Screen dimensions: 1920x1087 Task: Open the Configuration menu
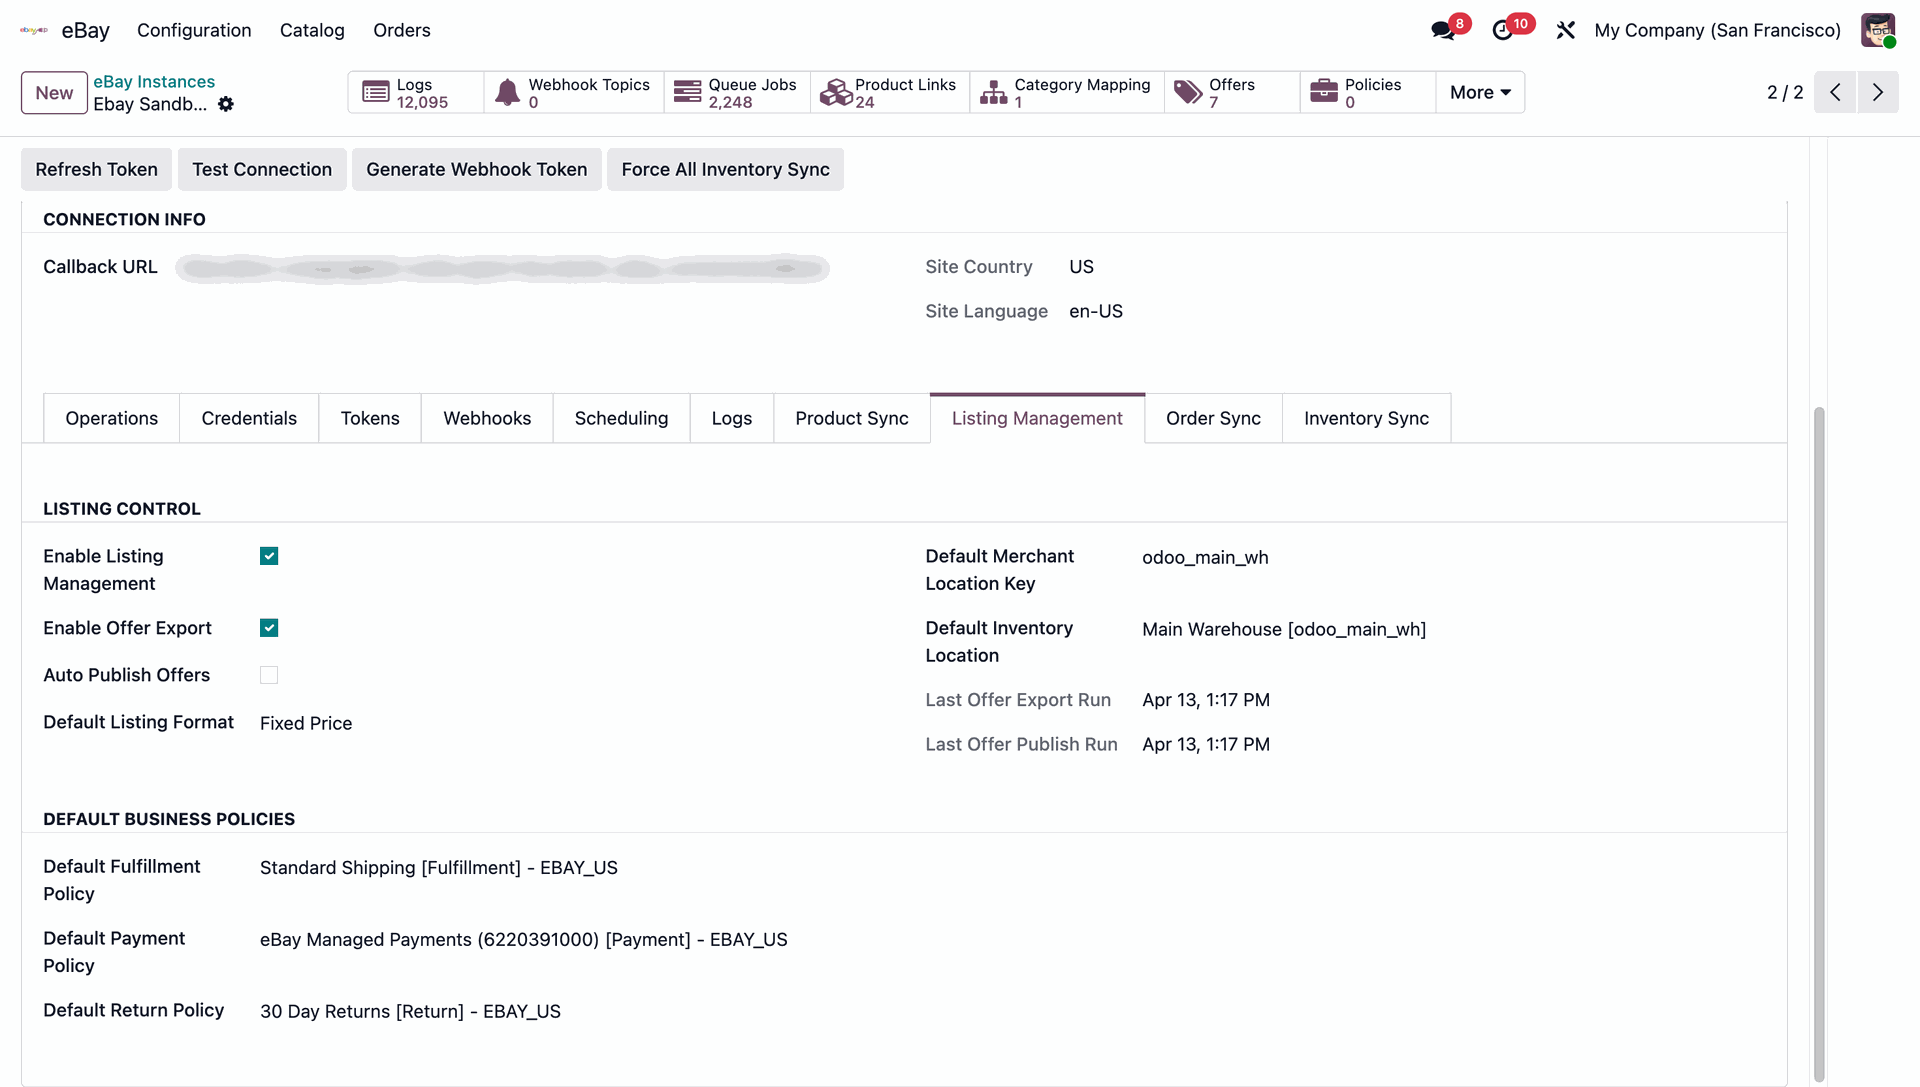(x=194, y=30)
